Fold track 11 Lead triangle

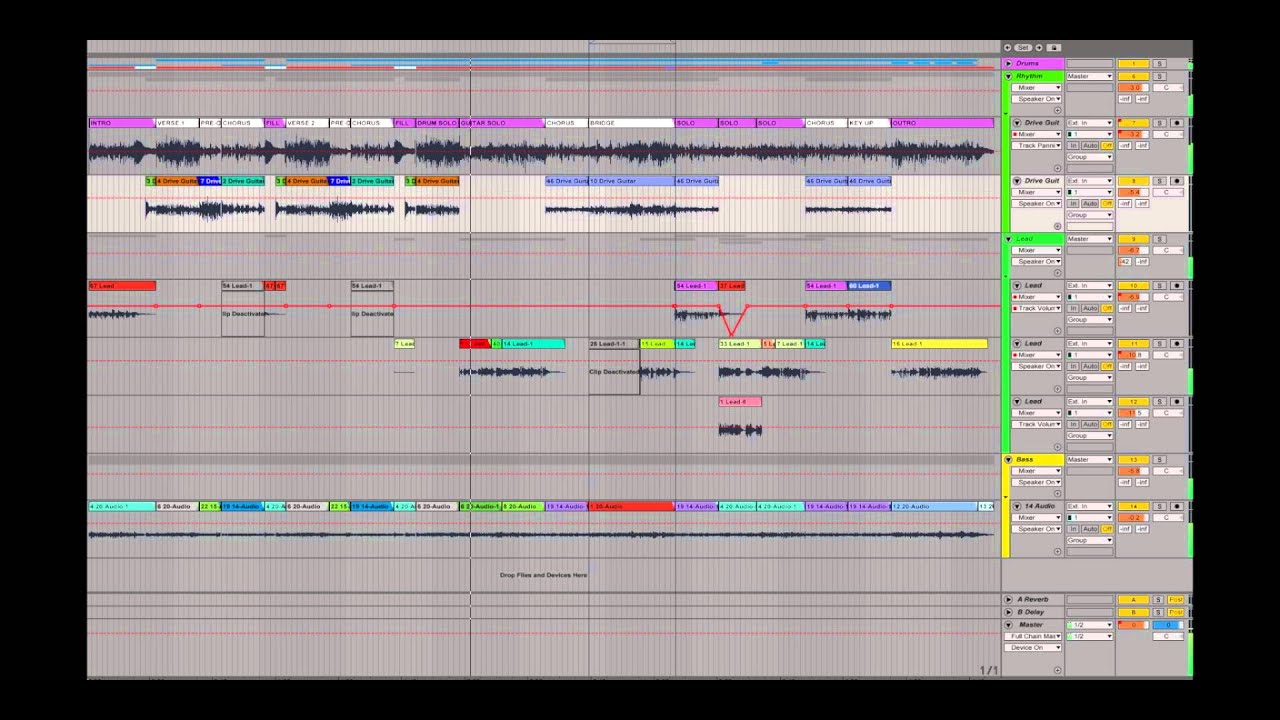click(1017, 343)
